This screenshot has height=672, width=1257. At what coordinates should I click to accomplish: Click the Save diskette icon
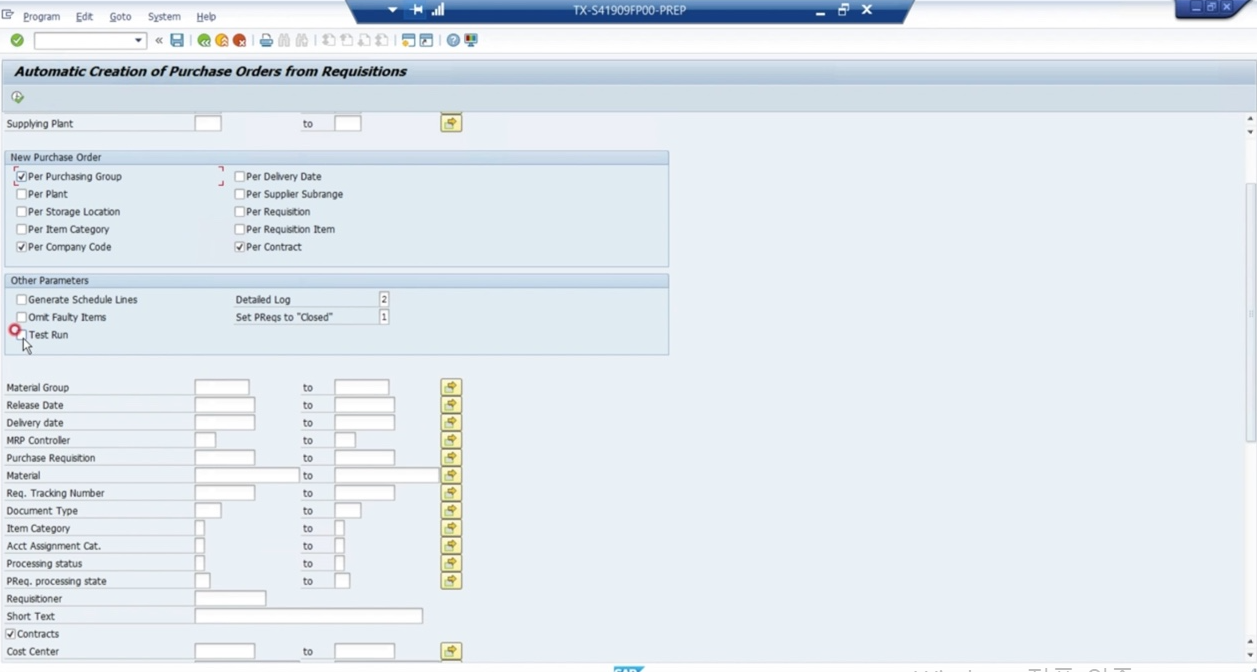[177, 40]
